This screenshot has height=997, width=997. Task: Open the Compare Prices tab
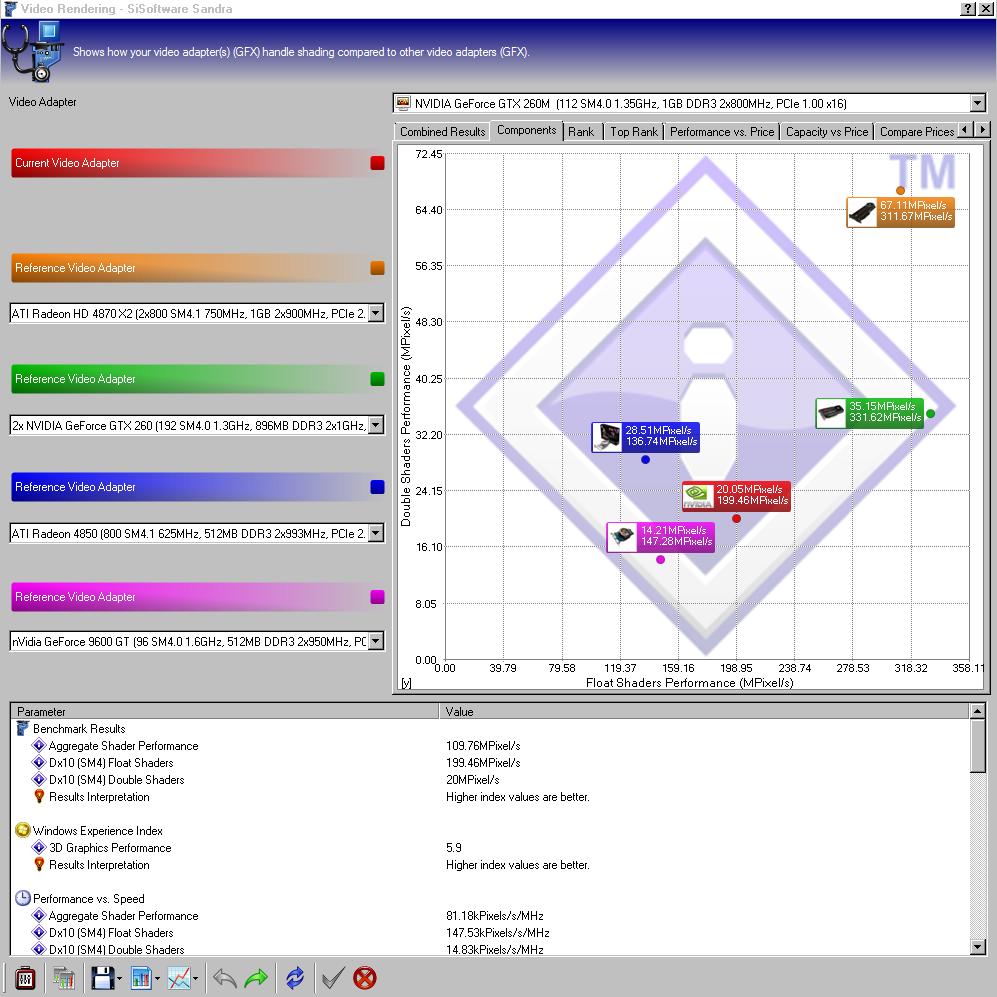916,132
